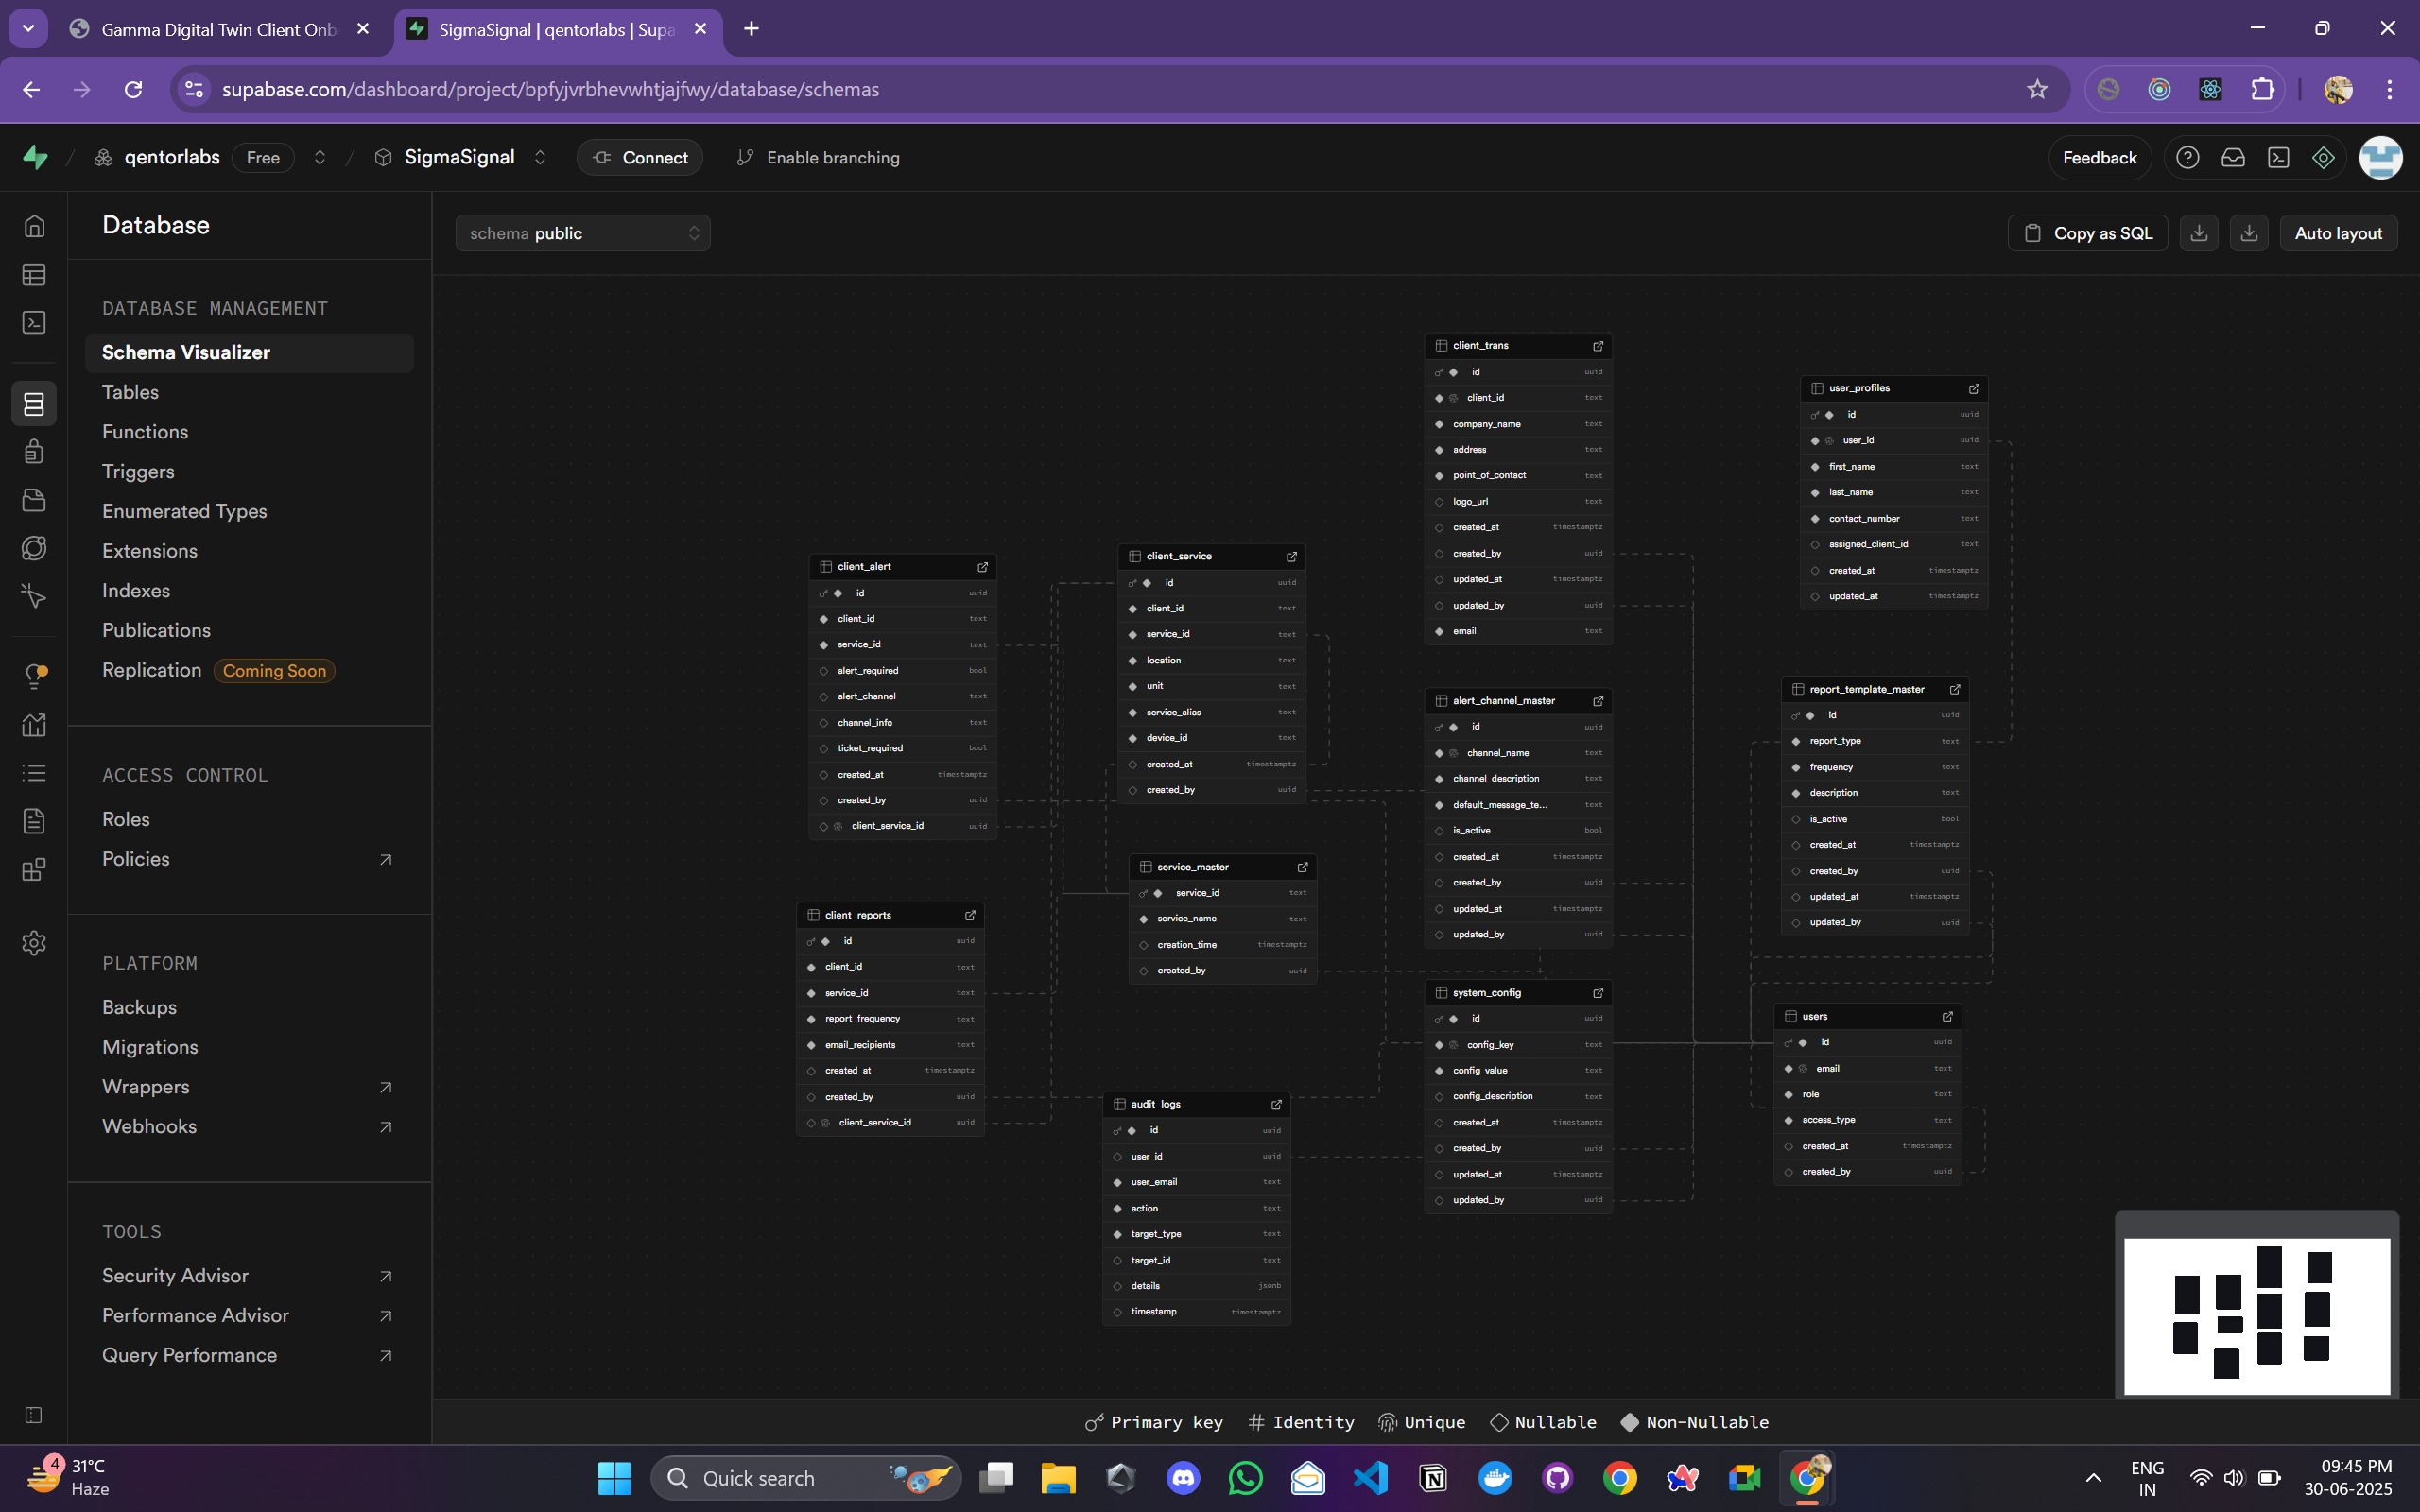Image resolution: width=2420 pixels, height=1512 pixels.
Task: Click the Auto layout button
Action: pyautogui.click(x=2337, y=233)
